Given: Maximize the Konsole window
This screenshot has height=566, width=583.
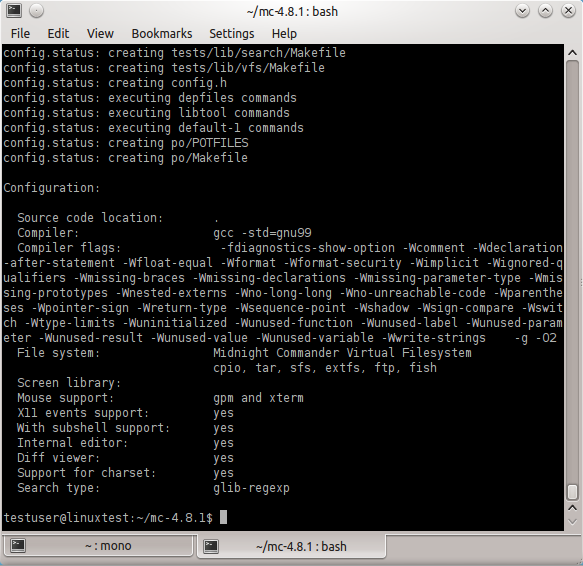Looking at the screenshot, I should [x=545, y=11].
